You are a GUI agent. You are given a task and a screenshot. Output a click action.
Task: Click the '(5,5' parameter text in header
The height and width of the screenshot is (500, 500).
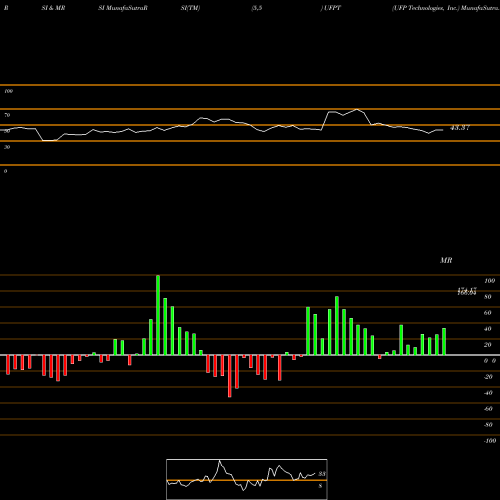(257, 8)
